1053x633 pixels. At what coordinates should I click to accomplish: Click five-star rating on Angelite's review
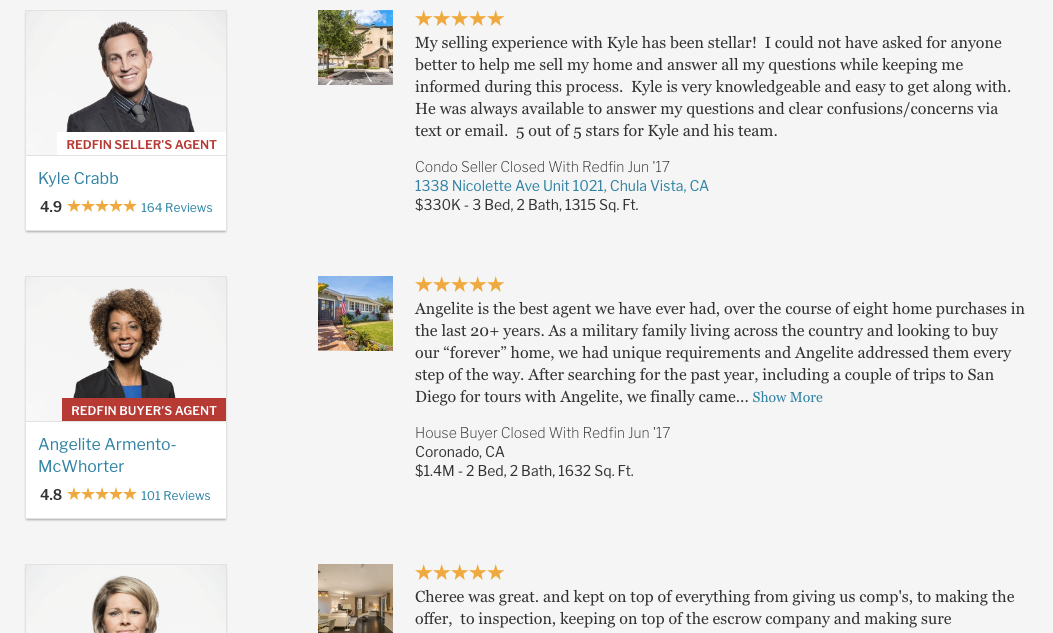point(459,285)
